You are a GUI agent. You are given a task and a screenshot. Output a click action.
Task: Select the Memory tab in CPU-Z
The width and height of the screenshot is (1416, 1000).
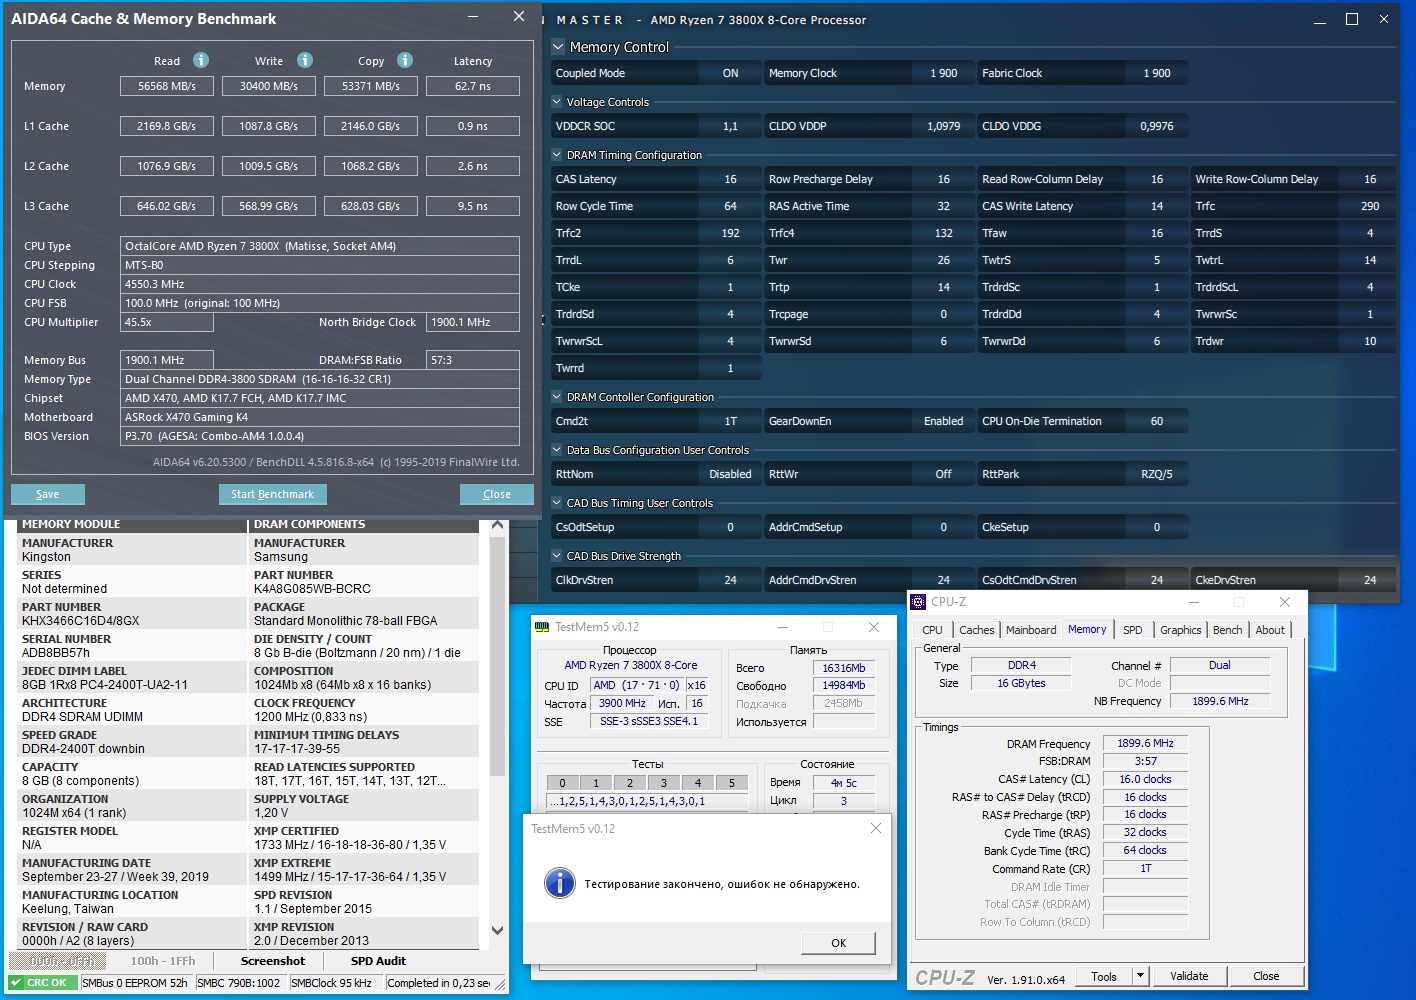click(1087, 629)
